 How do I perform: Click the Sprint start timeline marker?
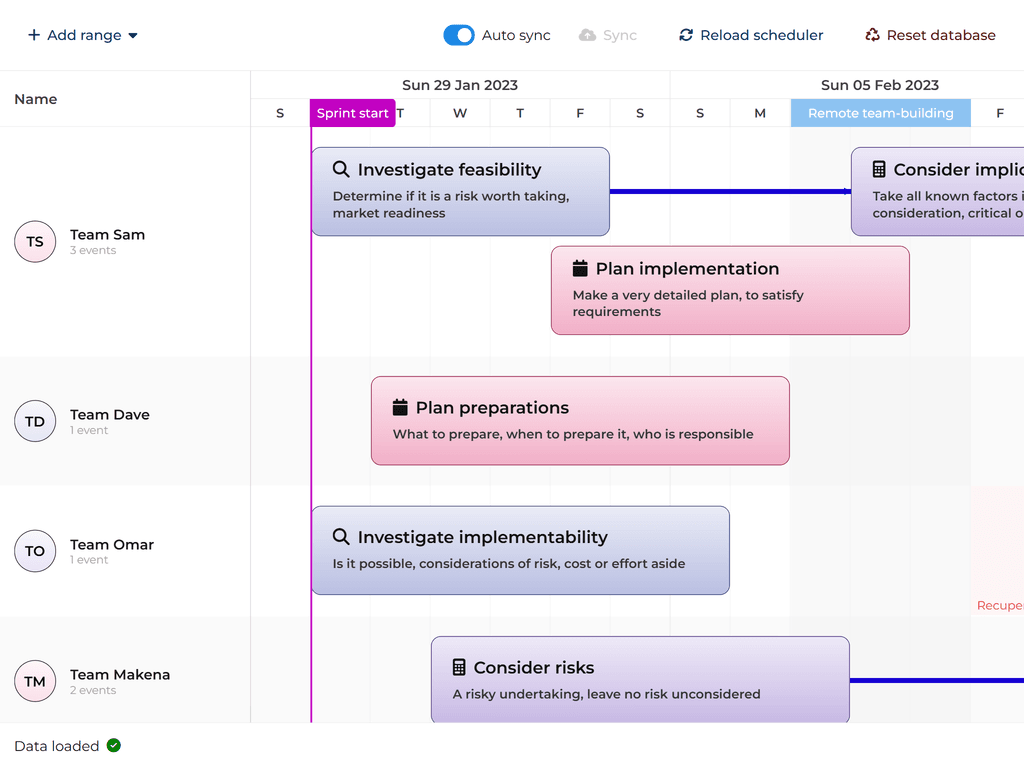point(352,113)
